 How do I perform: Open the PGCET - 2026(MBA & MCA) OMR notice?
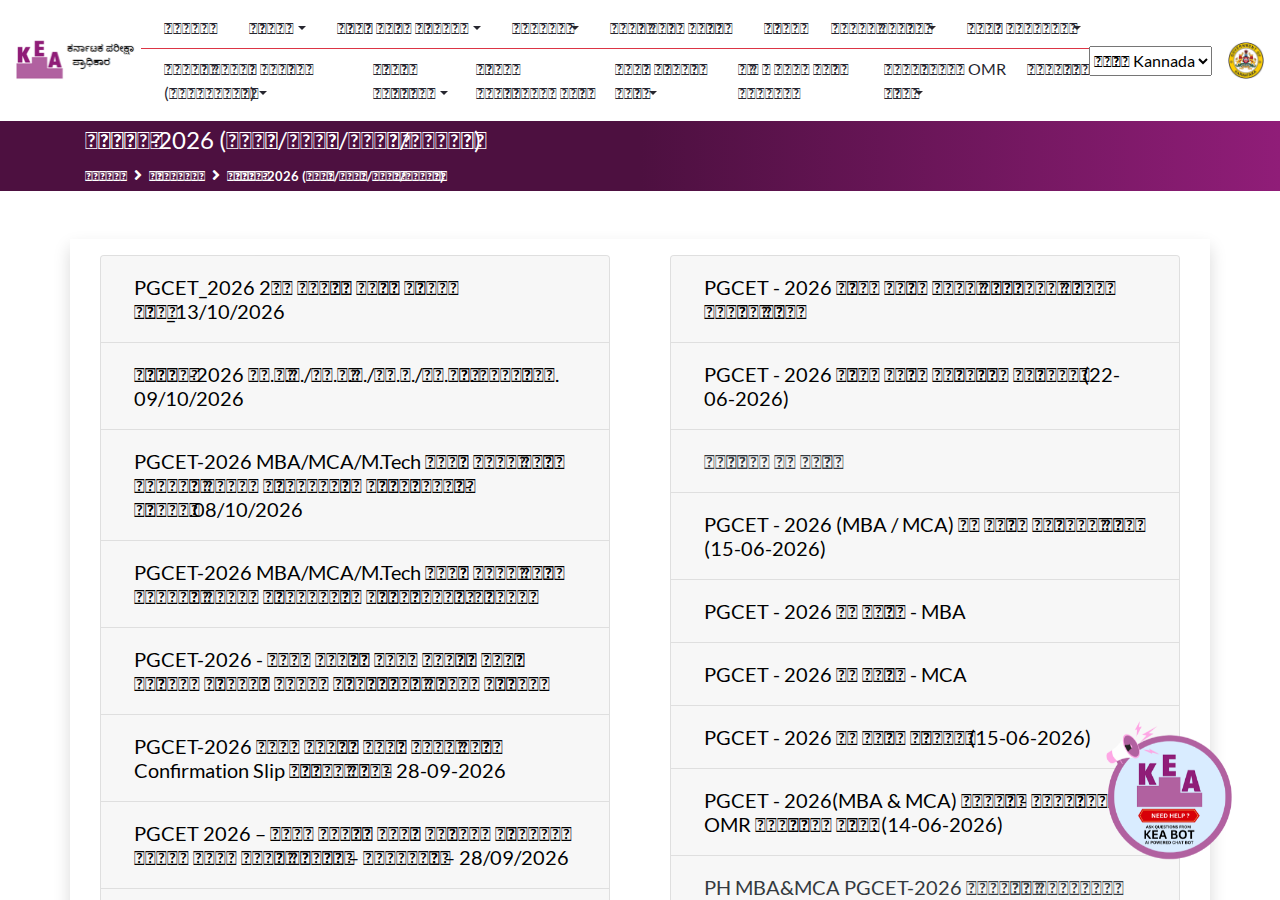point(925,813)
